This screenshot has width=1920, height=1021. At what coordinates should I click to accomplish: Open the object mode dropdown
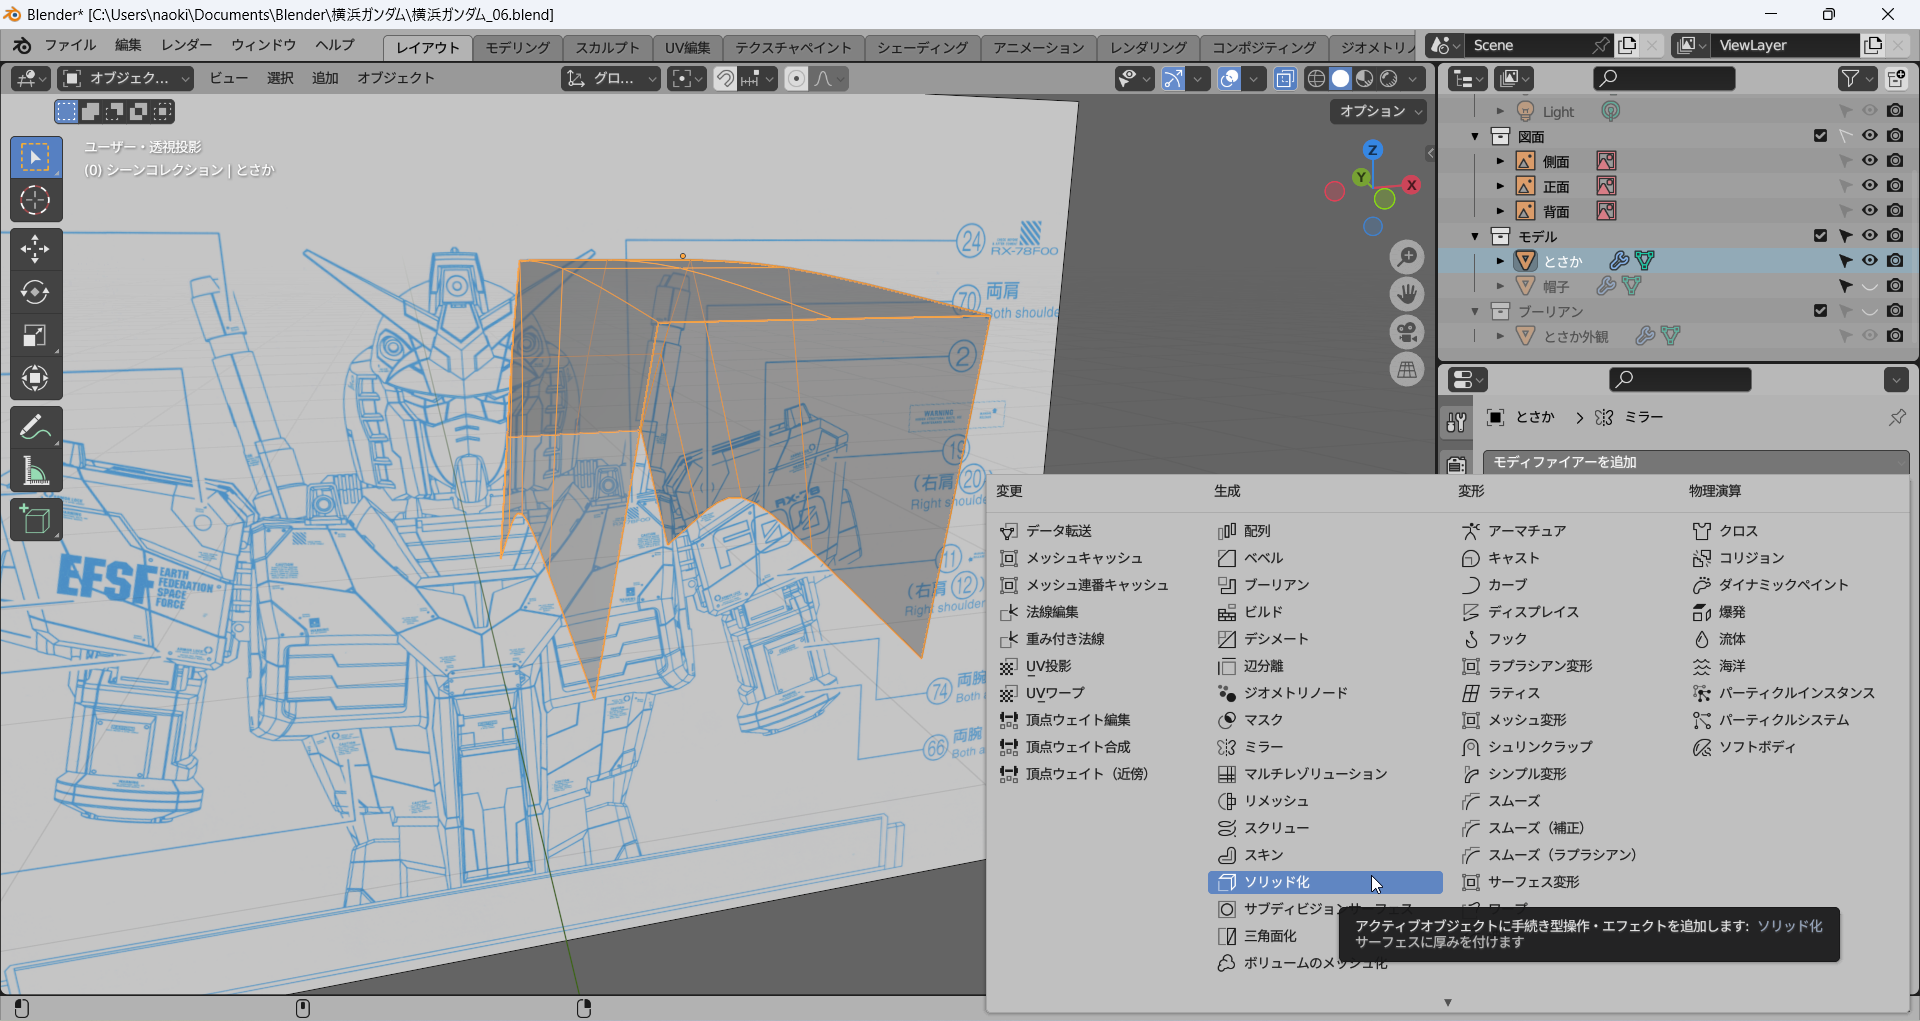coord(125,78)
